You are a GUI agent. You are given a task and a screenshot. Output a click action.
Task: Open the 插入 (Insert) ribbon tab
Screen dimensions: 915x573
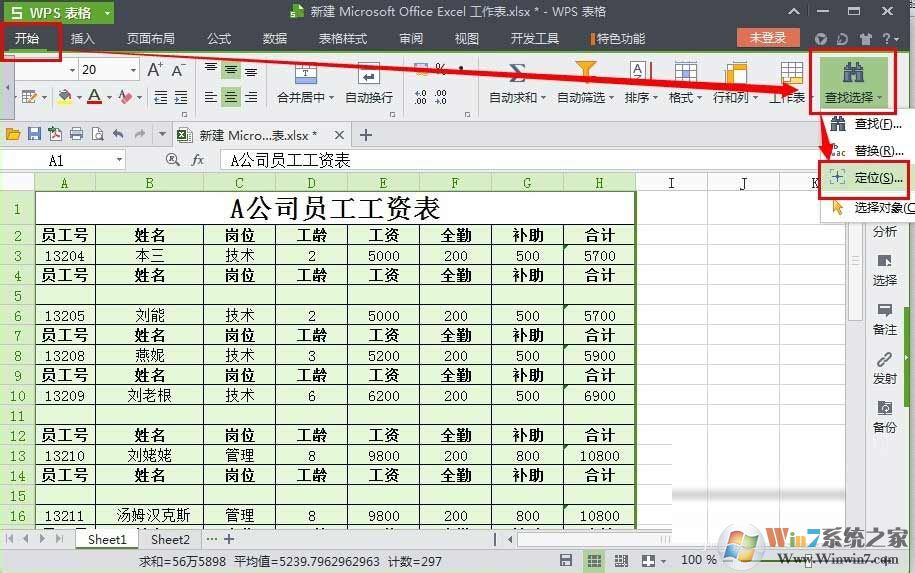pos(83,39)
